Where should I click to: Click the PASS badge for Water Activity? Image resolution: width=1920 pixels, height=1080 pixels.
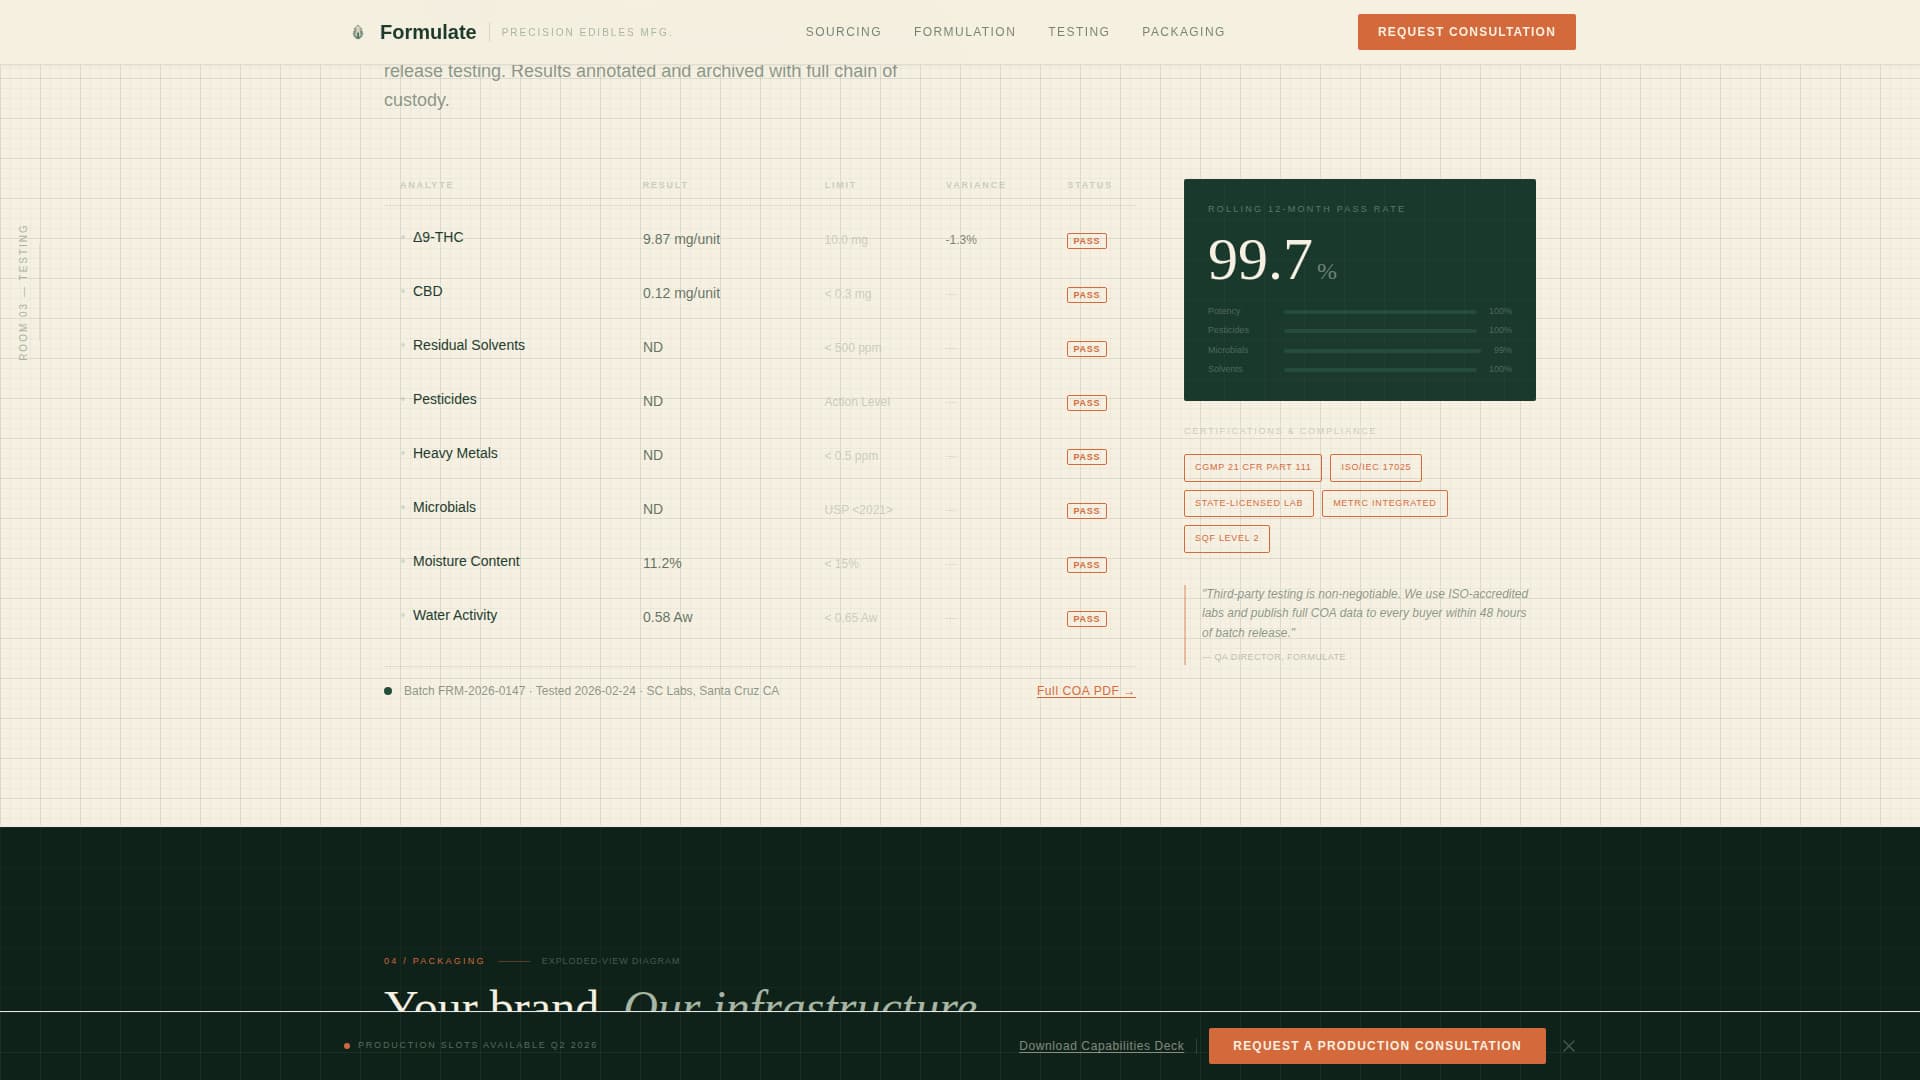point(1086,619)
